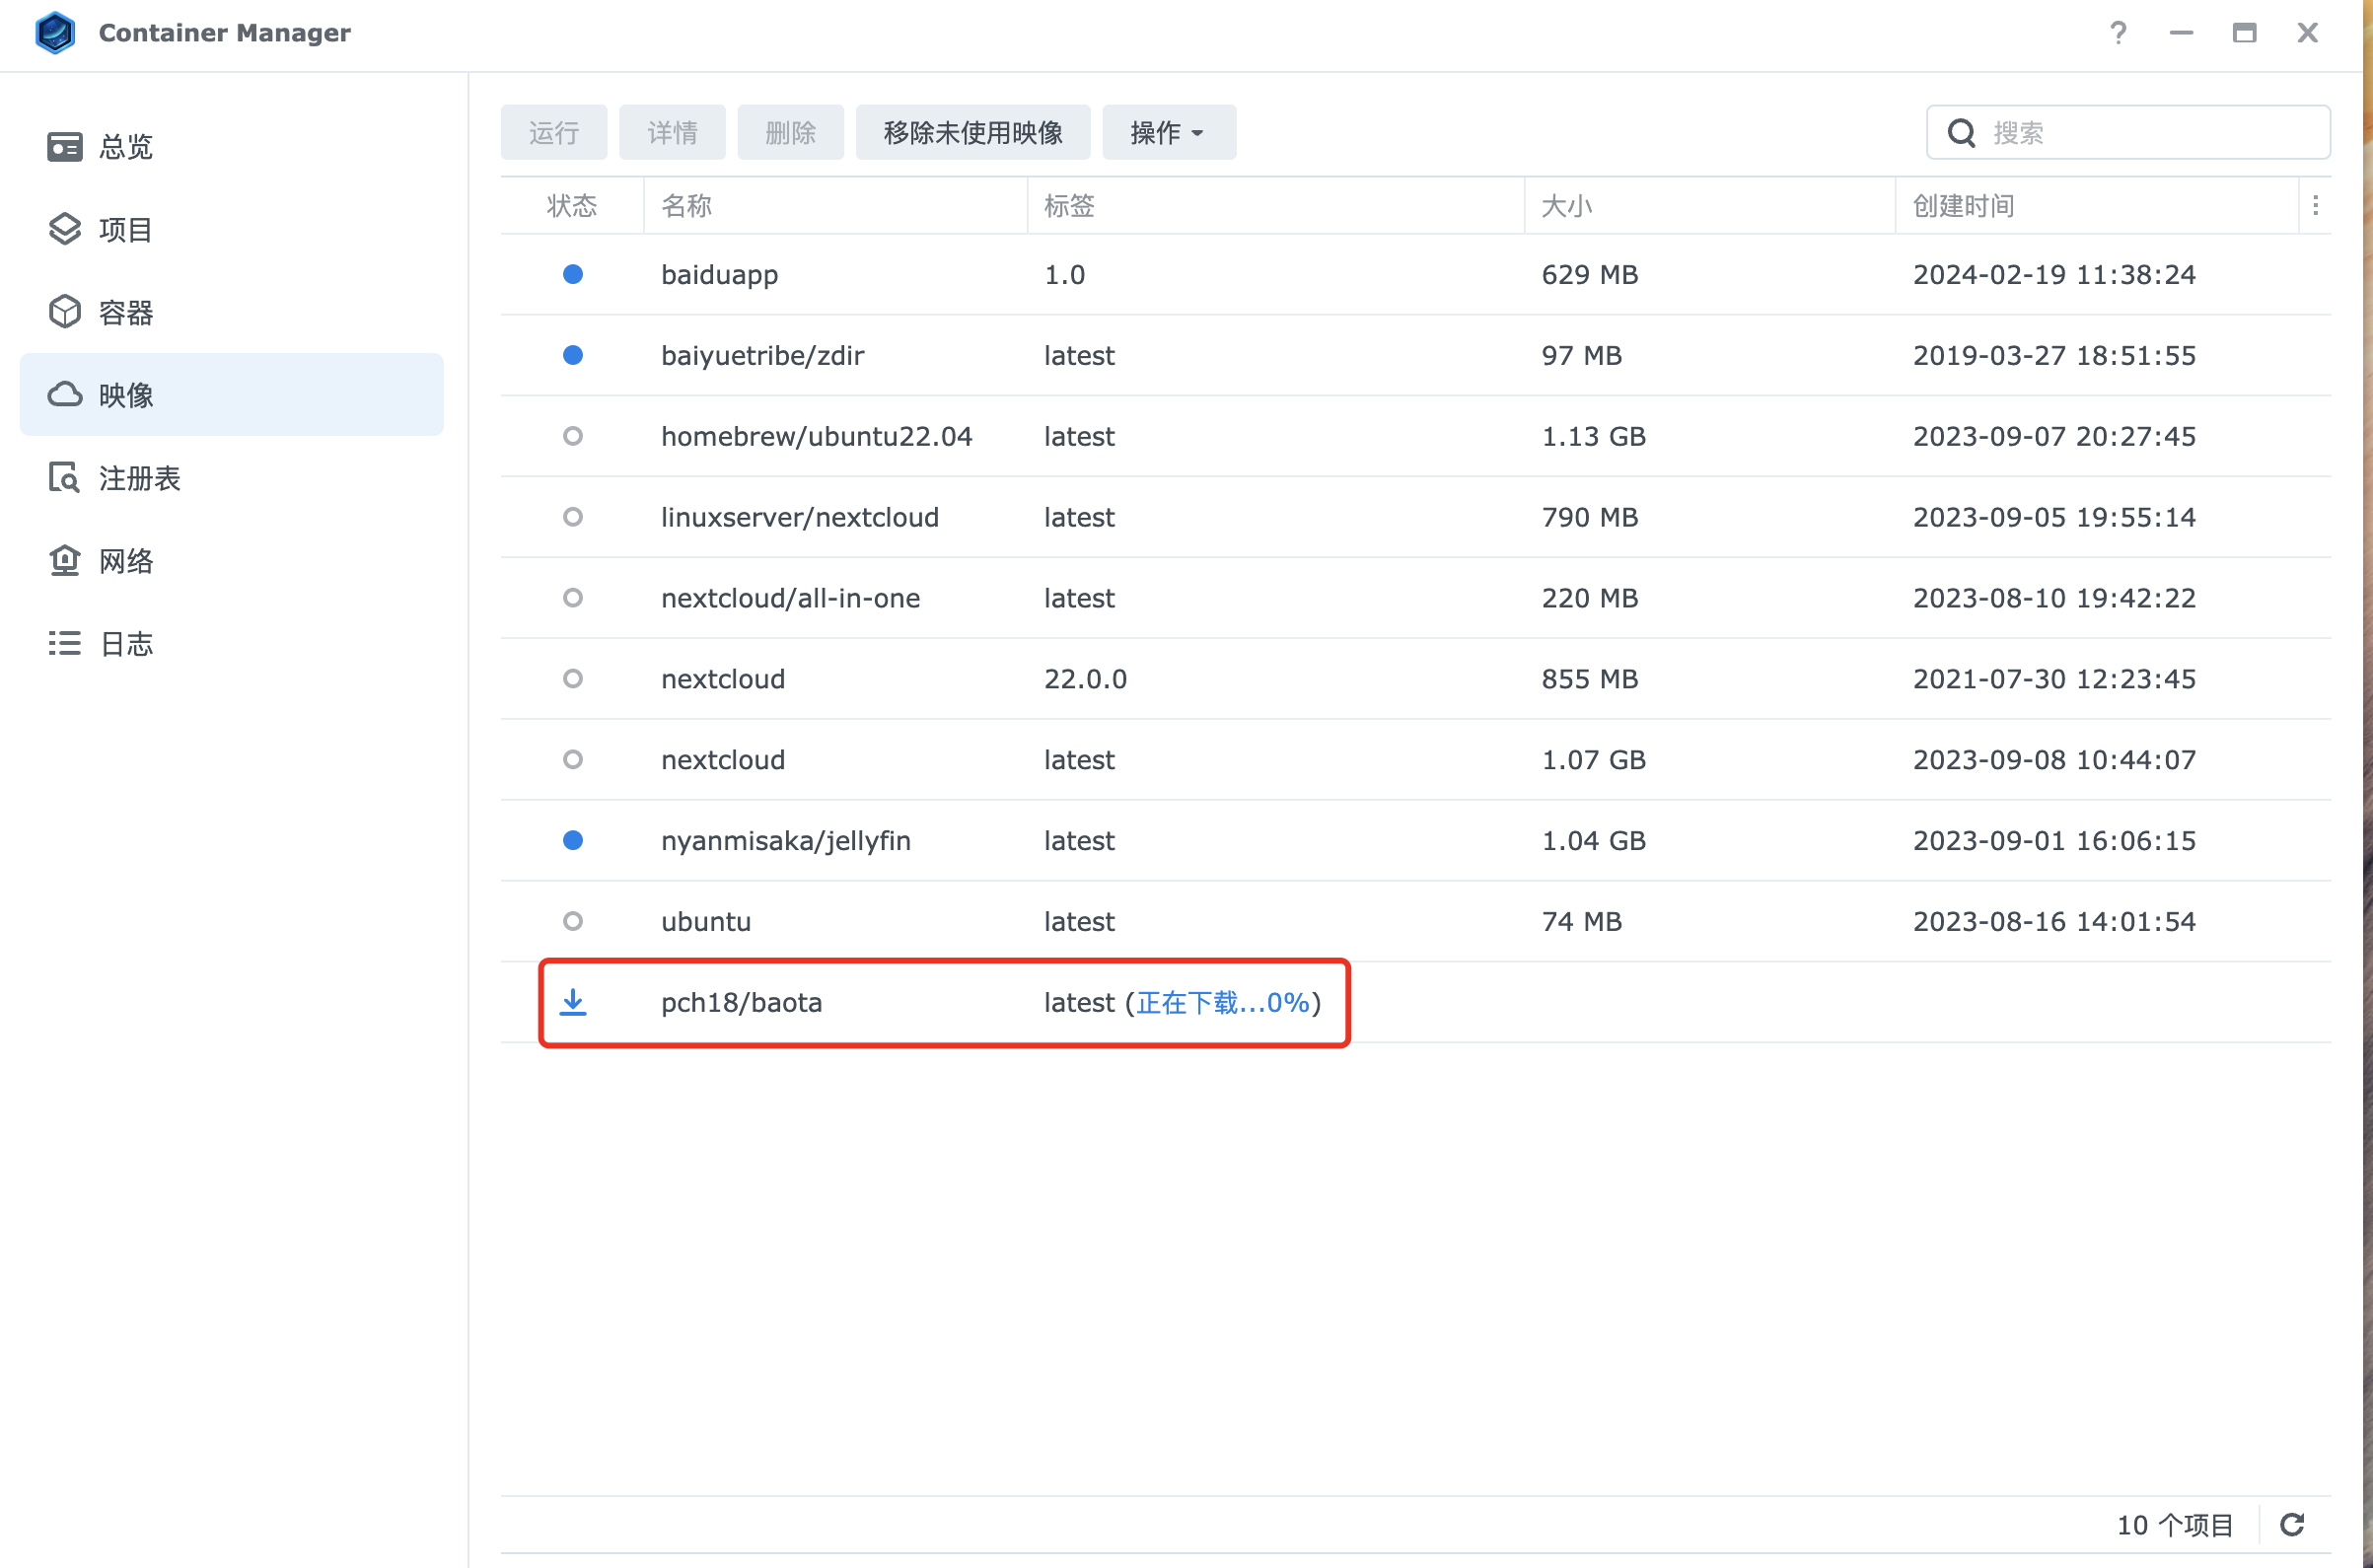The height and width of the screenshot is (1568, 2373).
Task: Go to the 项目 projects section
Action: (x=231, y=230)
